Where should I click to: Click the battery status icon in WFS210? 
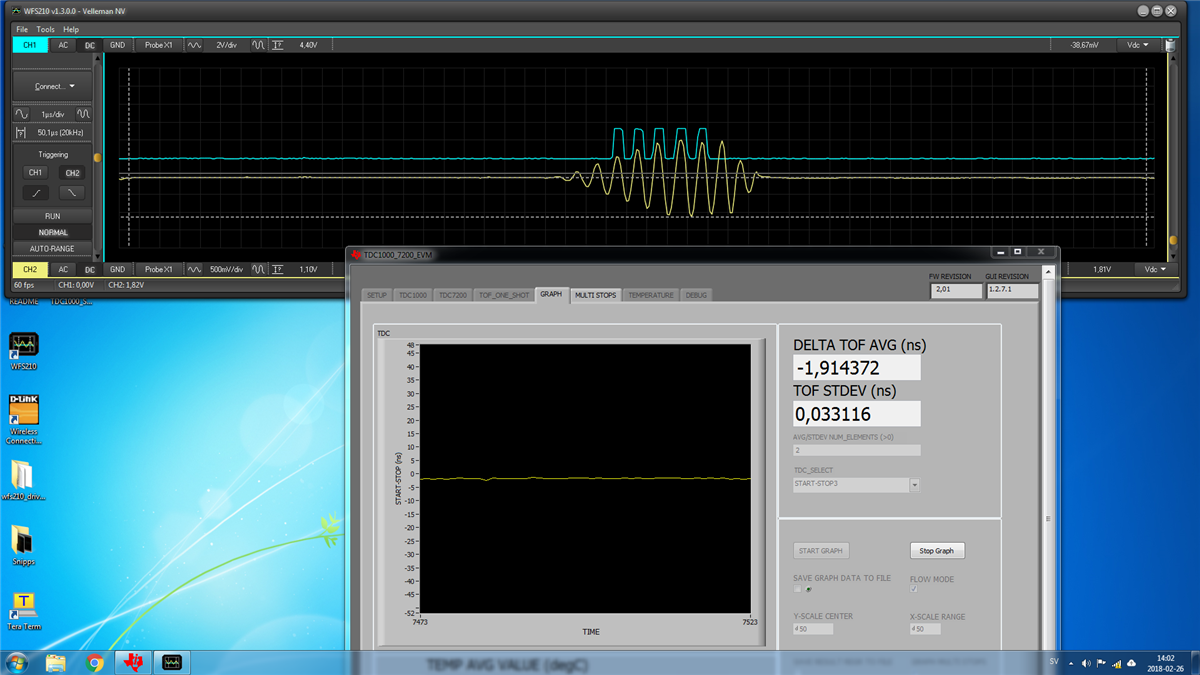(1170, 45)
